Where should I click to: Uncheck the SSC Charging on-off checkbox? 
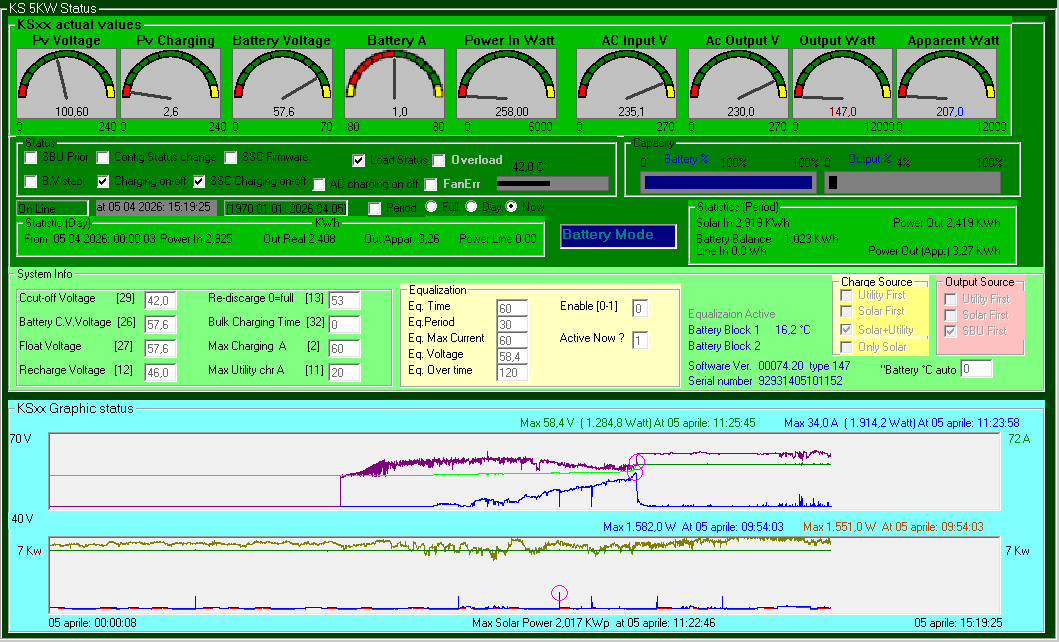click(199, 182)
